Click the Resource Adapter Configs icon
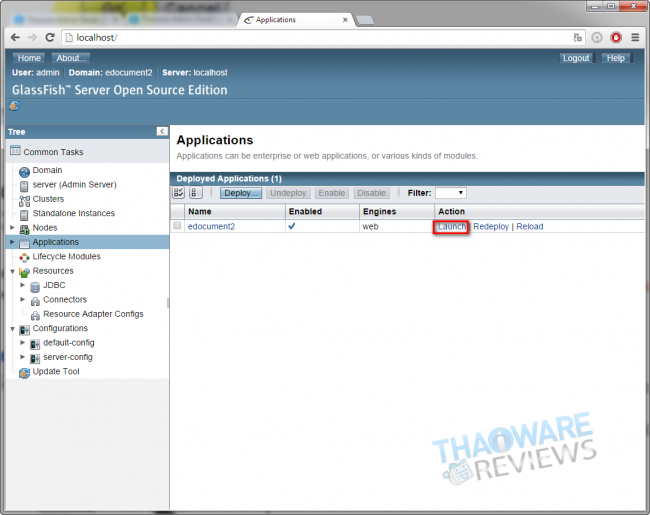The height and width of the screenshot is (515, 650). coord(35,316)
